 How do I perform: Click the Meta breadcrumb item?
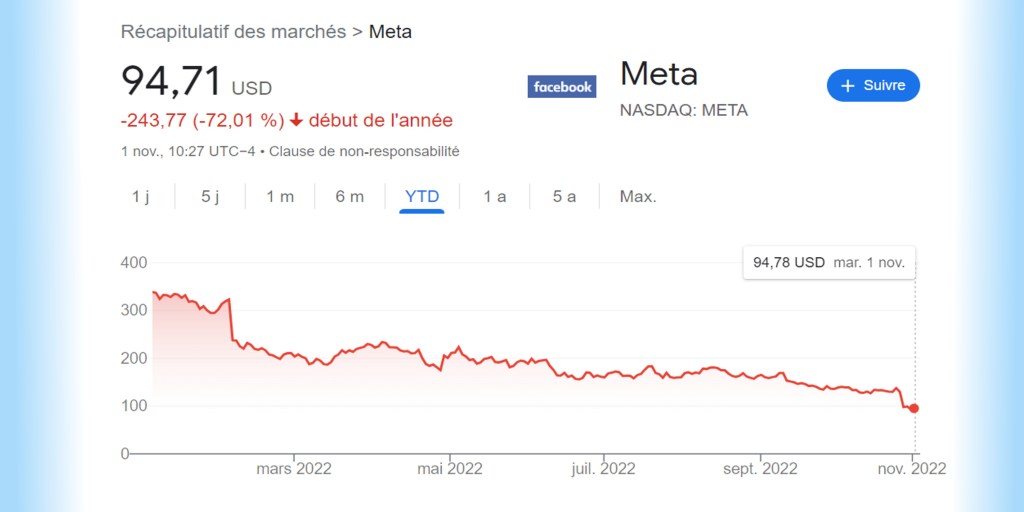390,32
